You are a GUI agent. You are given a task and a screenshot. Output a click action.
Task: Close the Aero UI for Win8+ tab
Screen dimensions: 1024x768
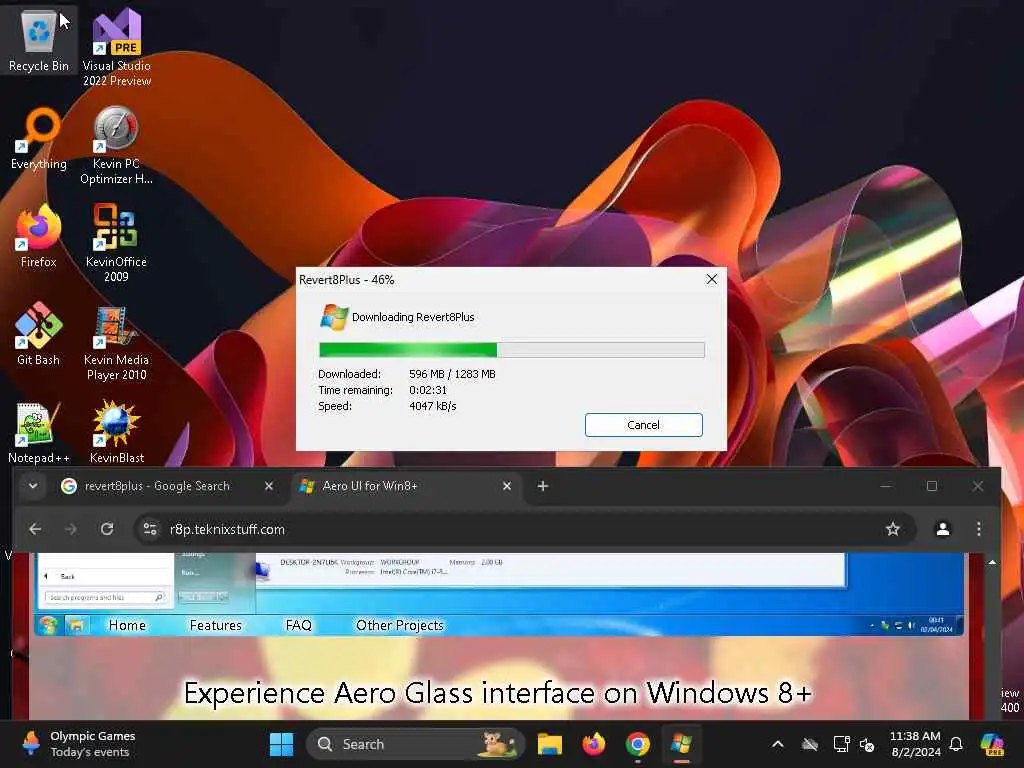507,487
